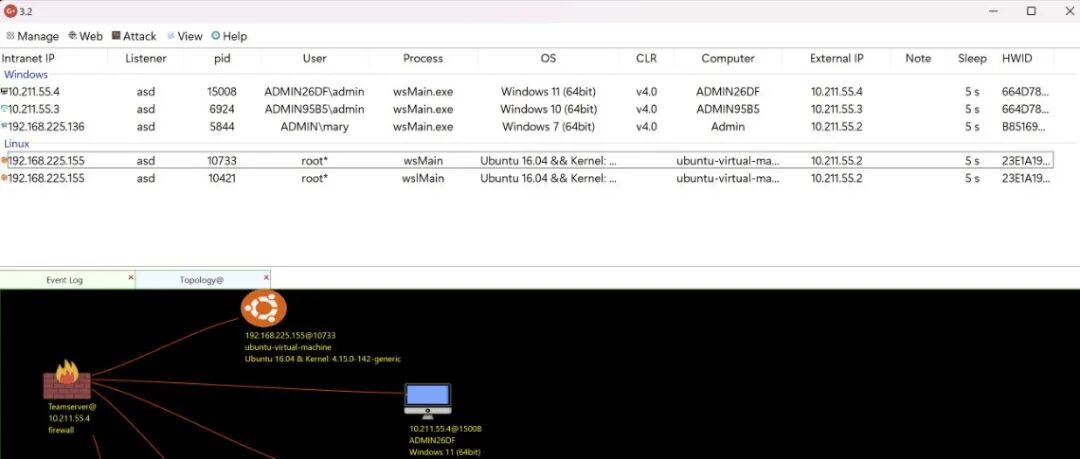Image resolution: width=1080 pixels, height=459 pixels.
Task: Sort by Intranet IP column
Action: (x=28, y=59)
